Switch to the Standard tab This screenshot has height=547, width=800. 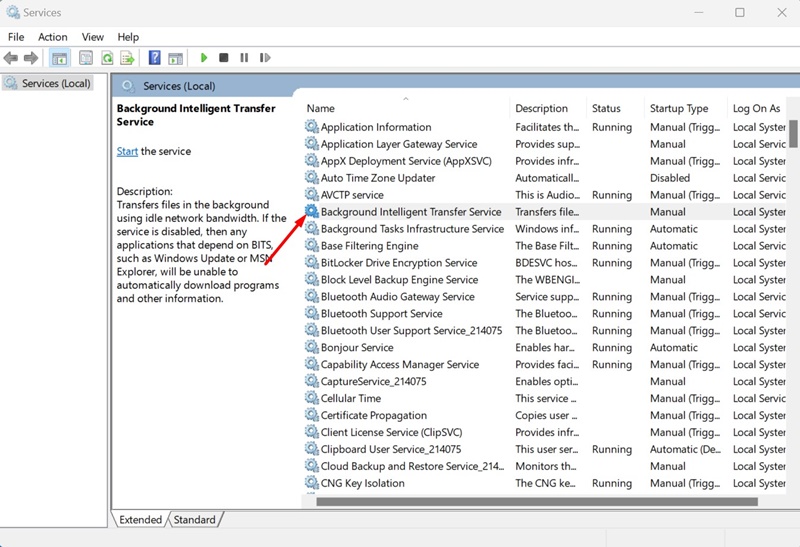click(x=194, y=520)
